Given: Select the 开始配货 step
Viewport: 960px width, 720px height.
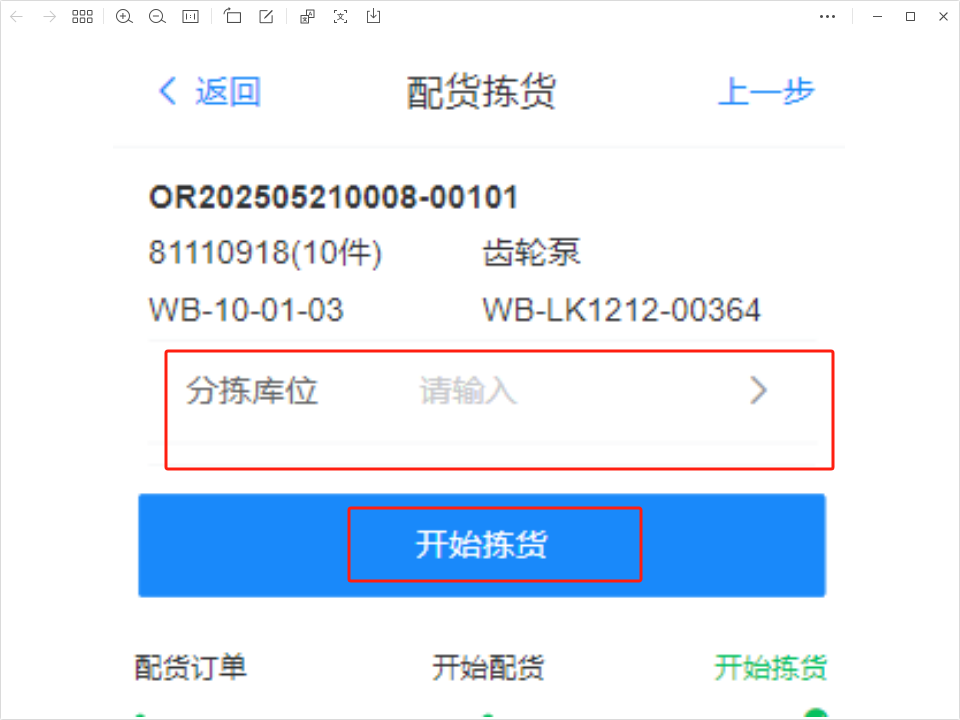Looking at the screenshot, I should pos(488,667).
